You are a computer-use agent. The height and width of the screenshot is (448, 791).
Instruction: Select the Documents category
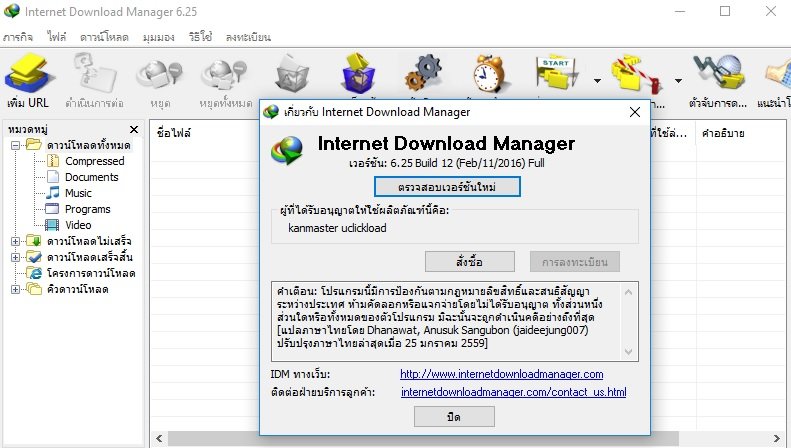91,177
